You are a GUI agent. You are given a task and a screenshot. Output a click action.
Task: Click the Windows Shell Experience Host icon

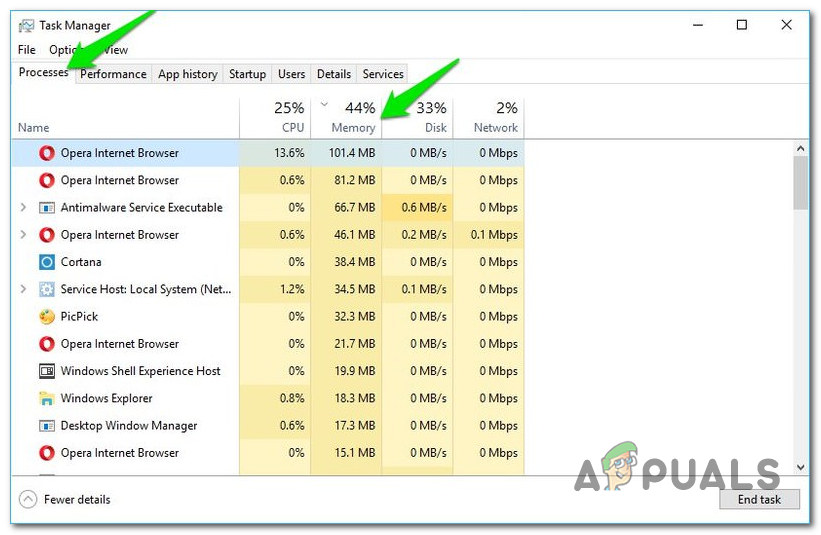(x=47, y=371)
